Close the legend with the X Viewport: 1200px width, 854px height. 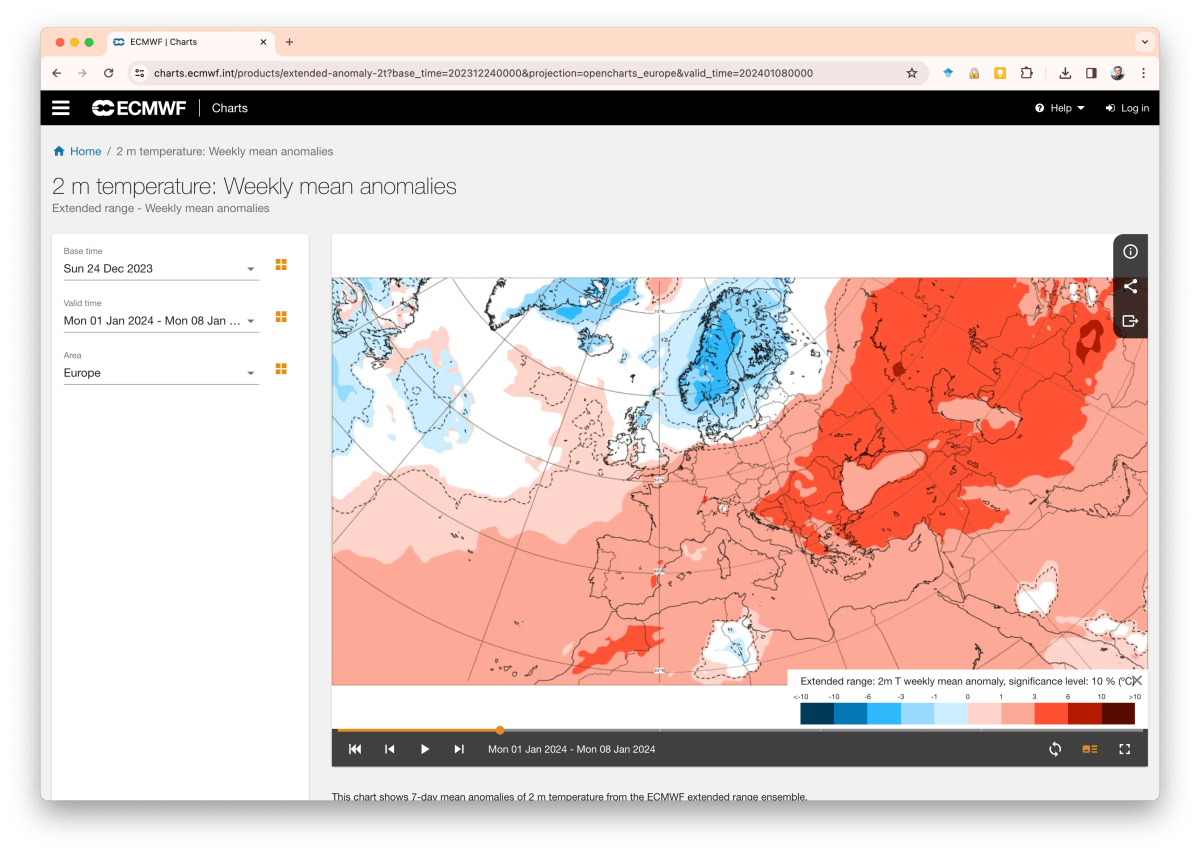click(1136, 680)
